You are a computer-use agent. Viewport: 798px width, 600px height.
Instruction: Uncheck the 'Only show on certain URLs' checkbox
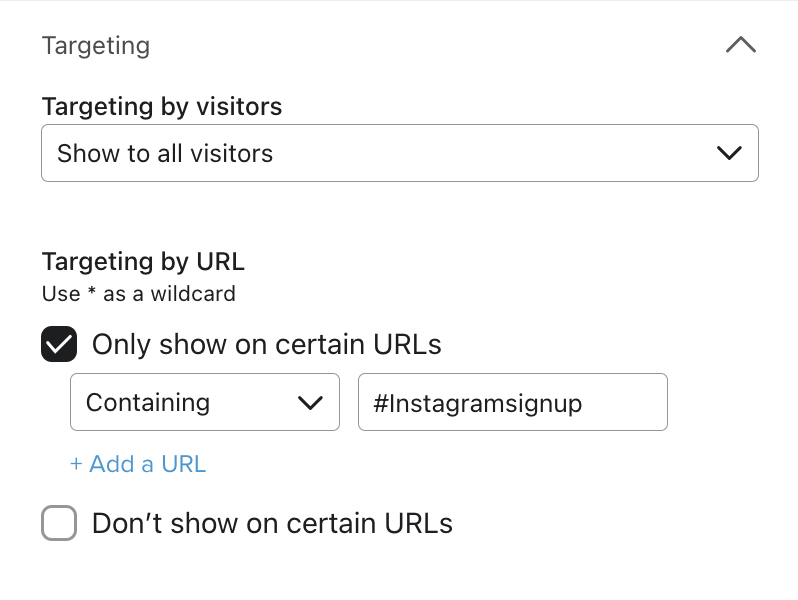[x=59, y=345]
